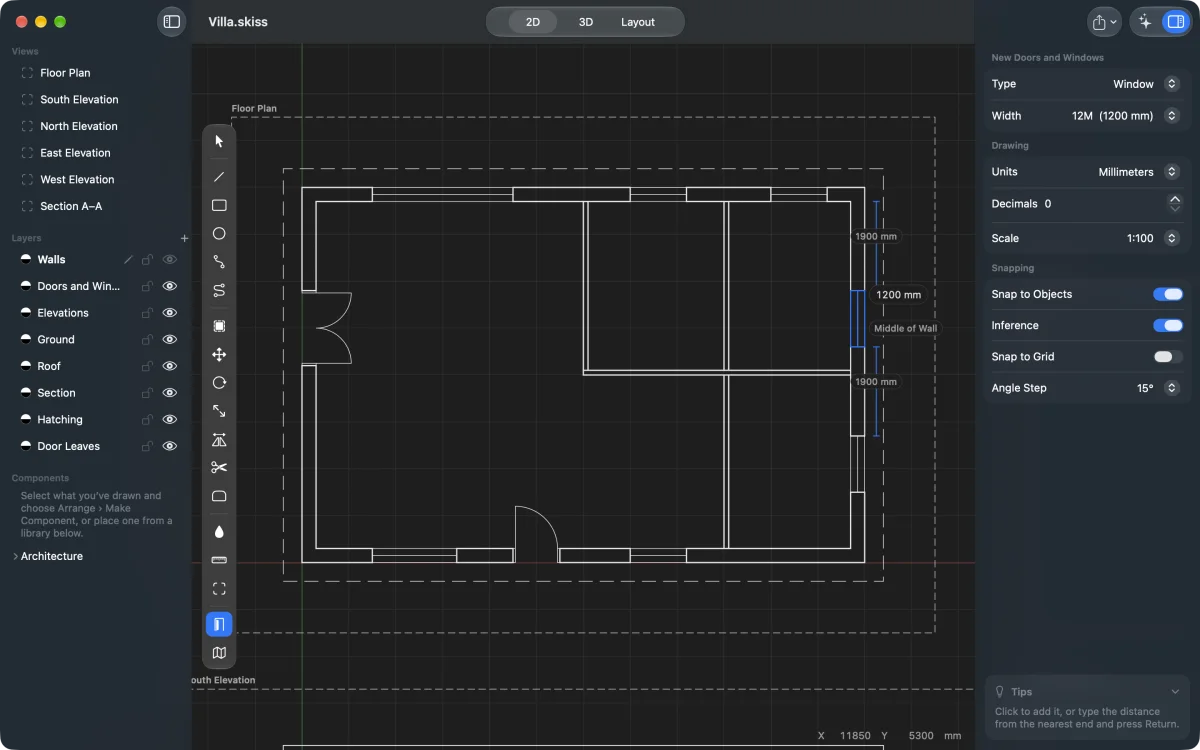Add a new layer with plus icon
This screenshot has width=1200, height=750.
coord(184,238)
